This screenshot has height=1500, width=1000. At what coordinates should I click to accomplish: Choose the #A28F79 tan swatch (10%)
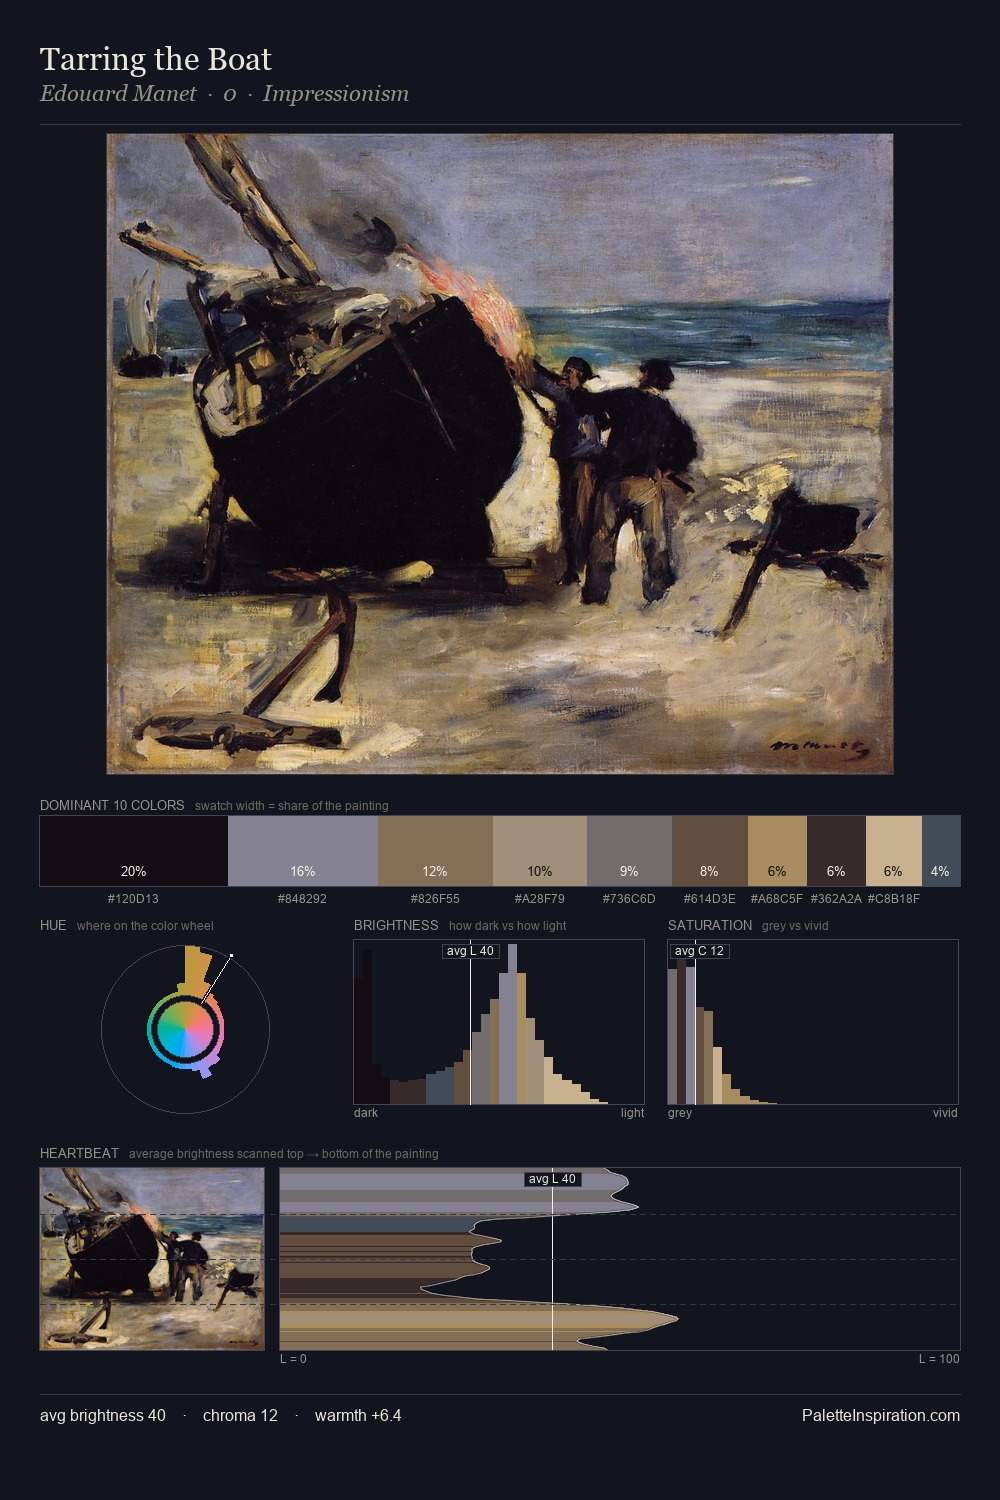coord(540,851)
